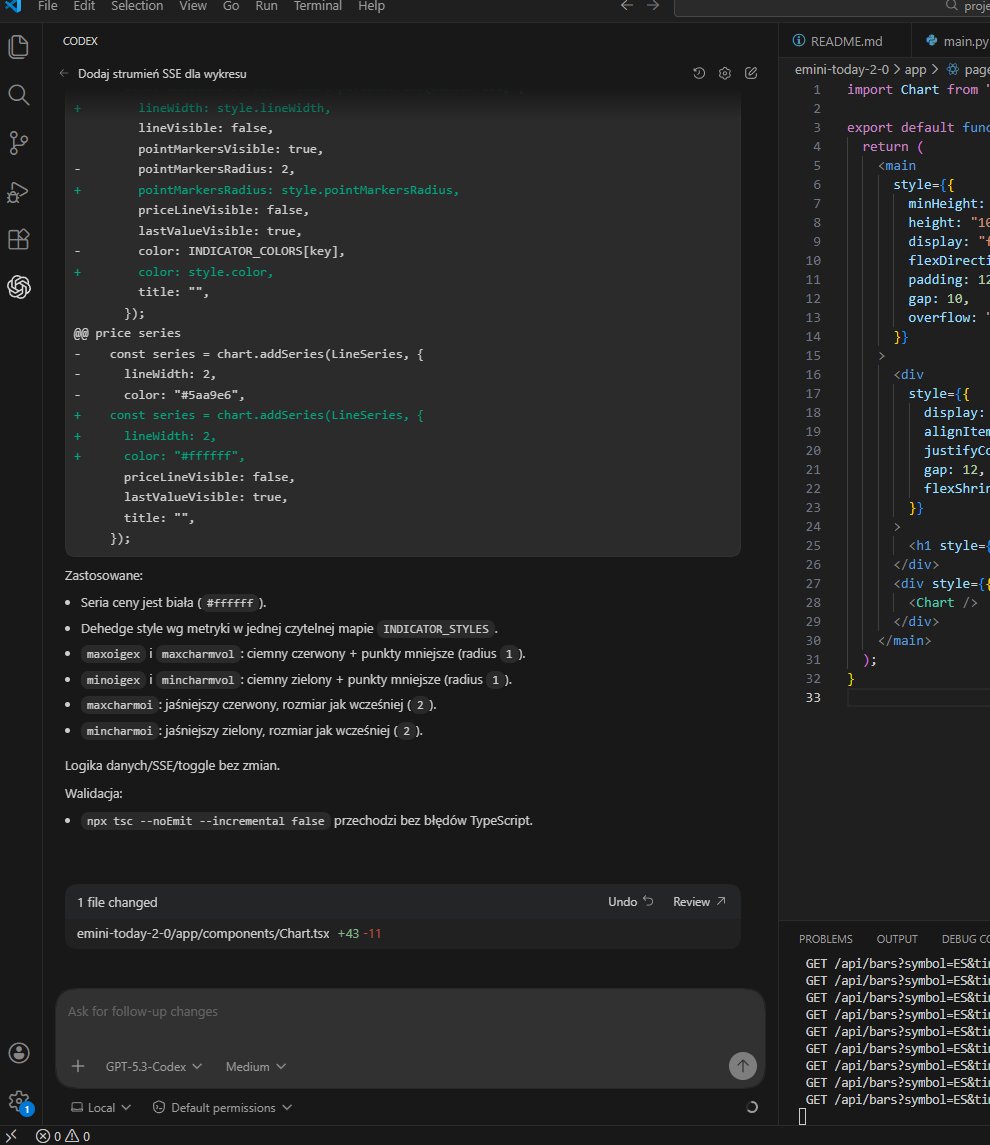Viewport: 990px width, 1145px height.
Task: Click the 1 file changed label
Action: coord(117,903)
